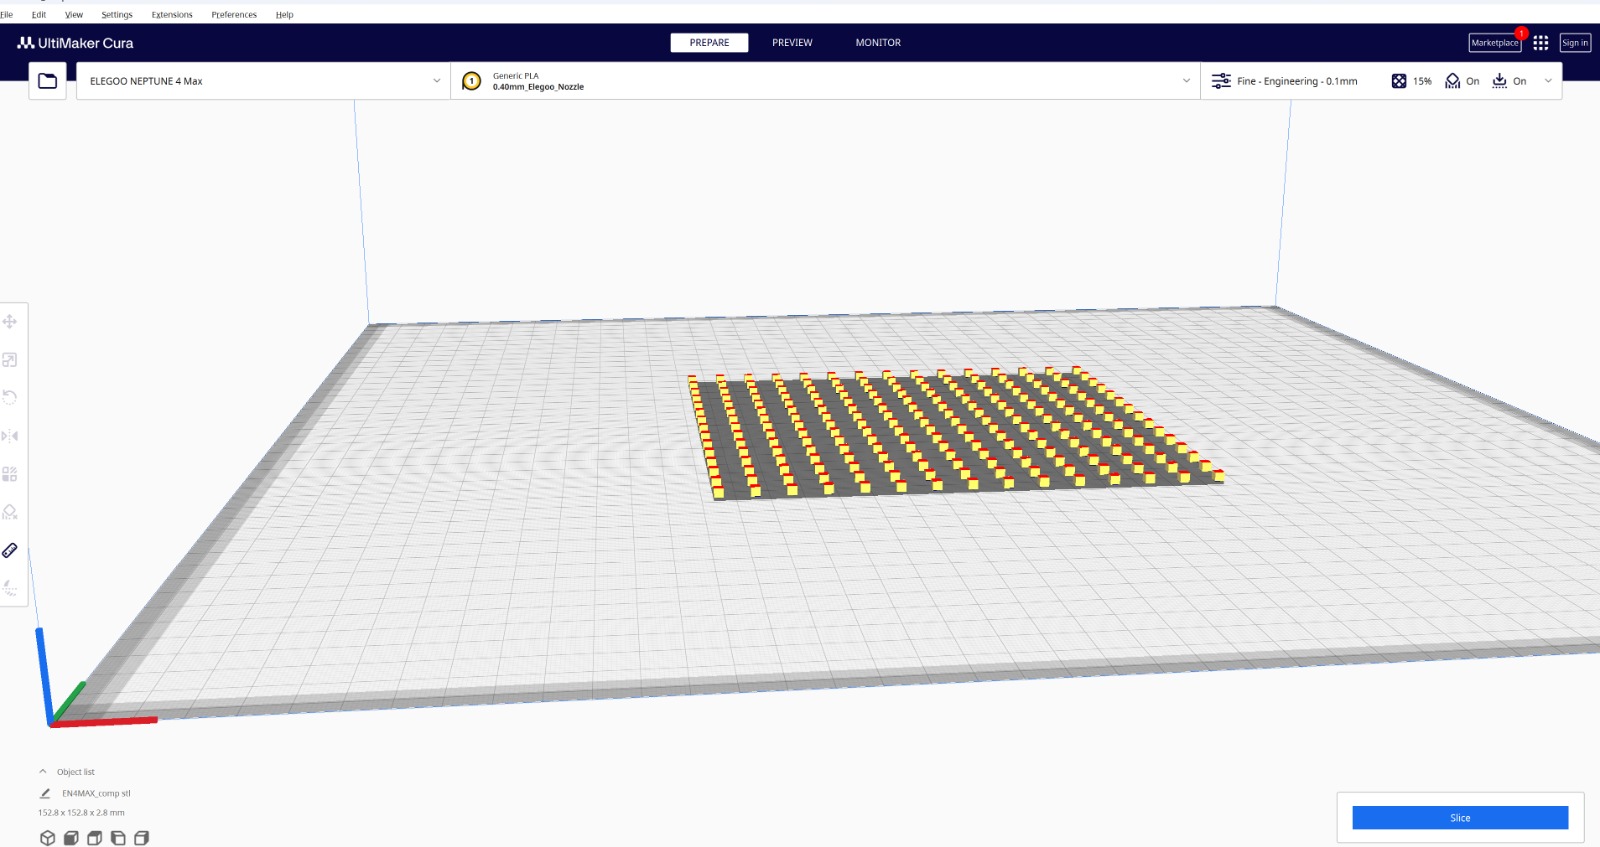
Task: Open the Extensions menu
Action: 172,15
